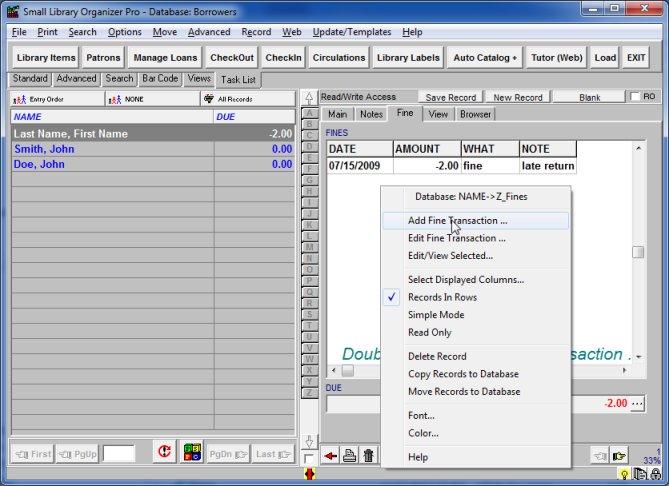Open the NONE secondary sort dropdown
Viewport: 669px width, 486px height.
pyautogui.click(x=153, y=99)
